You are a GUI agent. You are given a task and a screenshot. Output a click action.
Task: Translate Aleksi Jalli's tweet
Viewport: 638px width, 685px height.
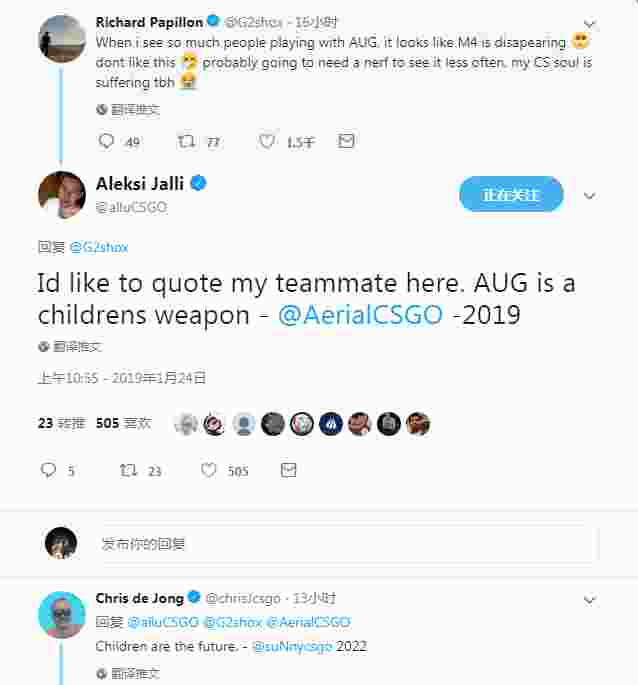[70, 347]
